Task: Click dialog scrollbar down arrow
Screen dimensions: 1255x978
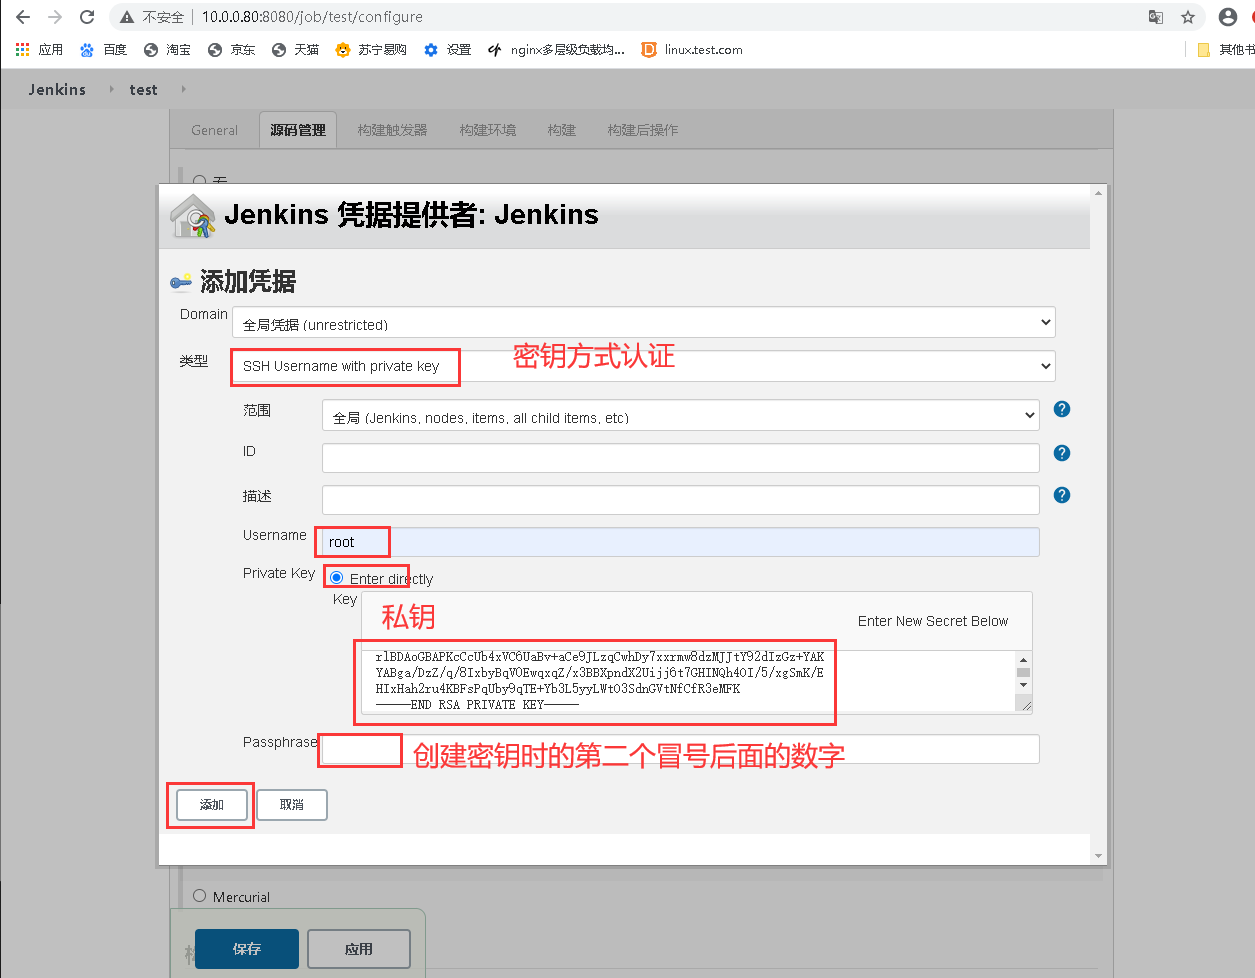Action: (x=1099, y=856)
